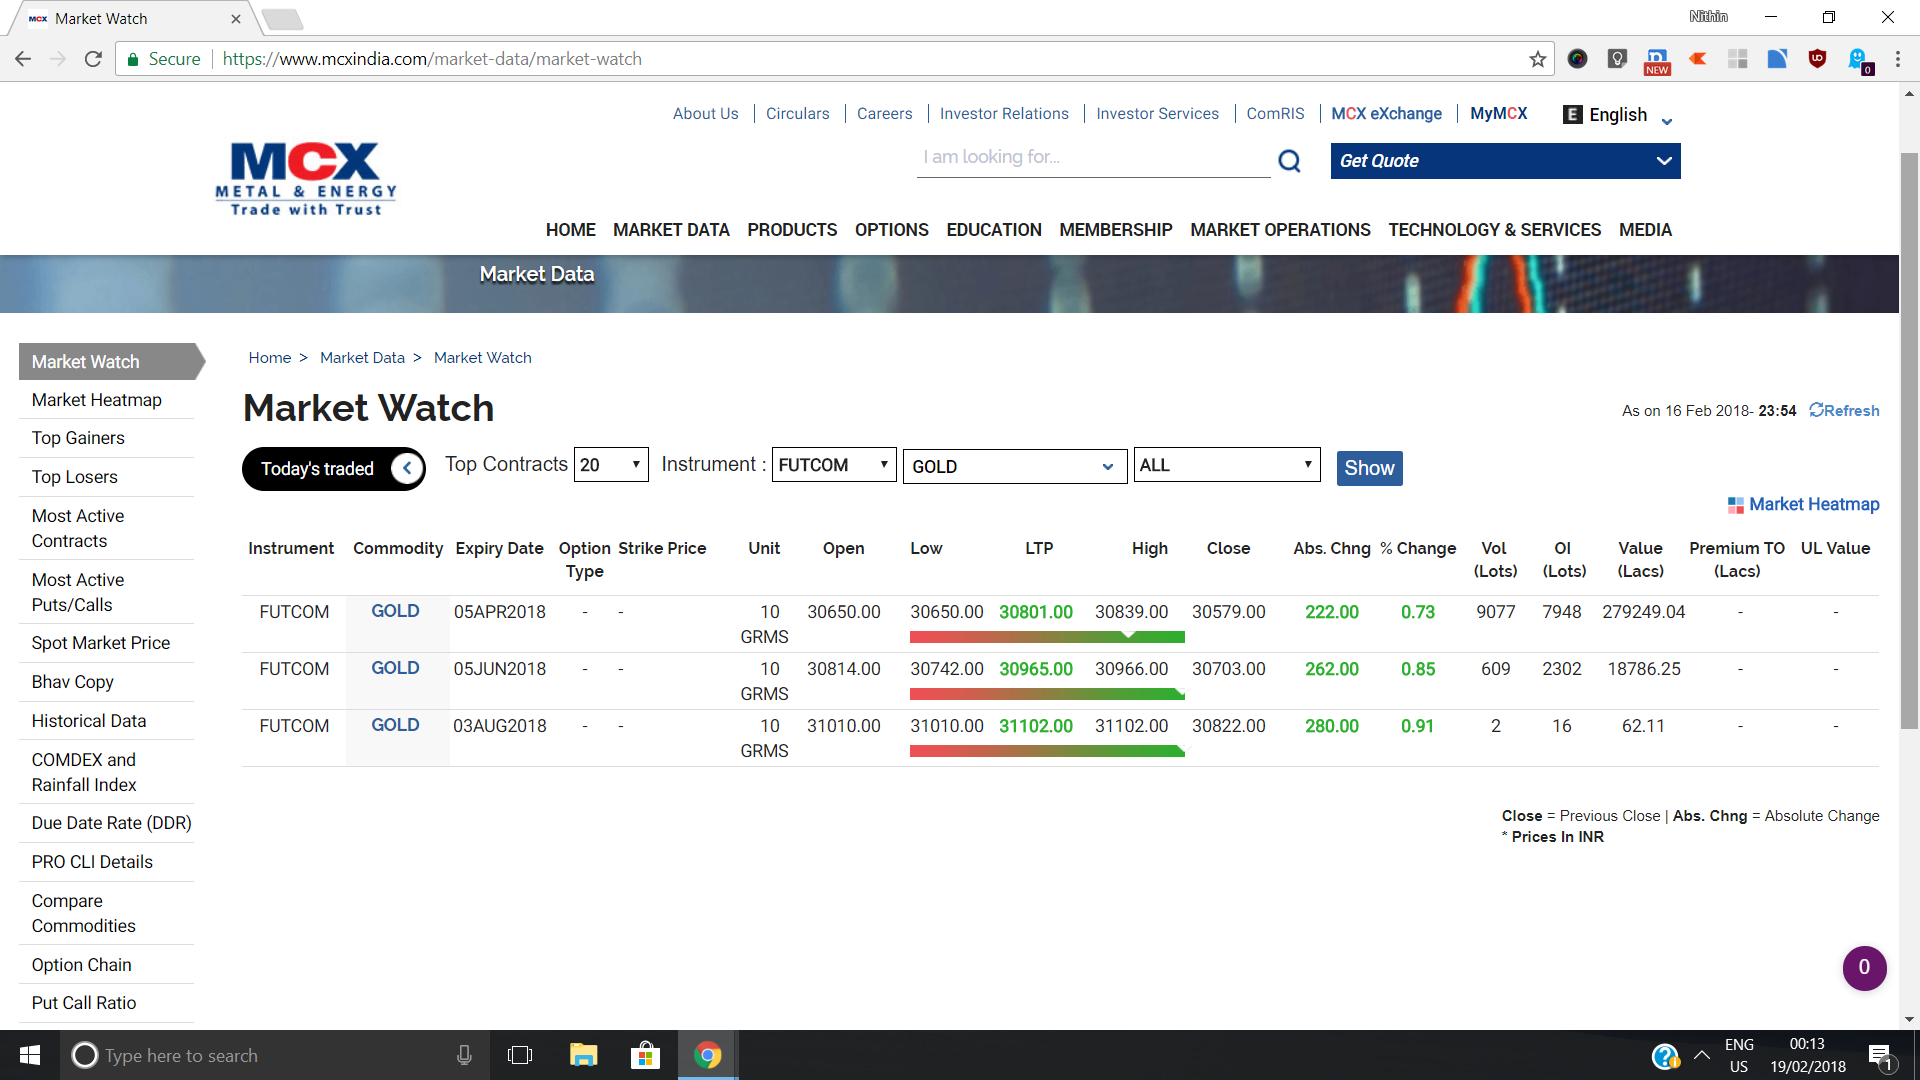1920x1080 pixels.
Task: Open Windows Start menu
Action: pos(29,1055)
